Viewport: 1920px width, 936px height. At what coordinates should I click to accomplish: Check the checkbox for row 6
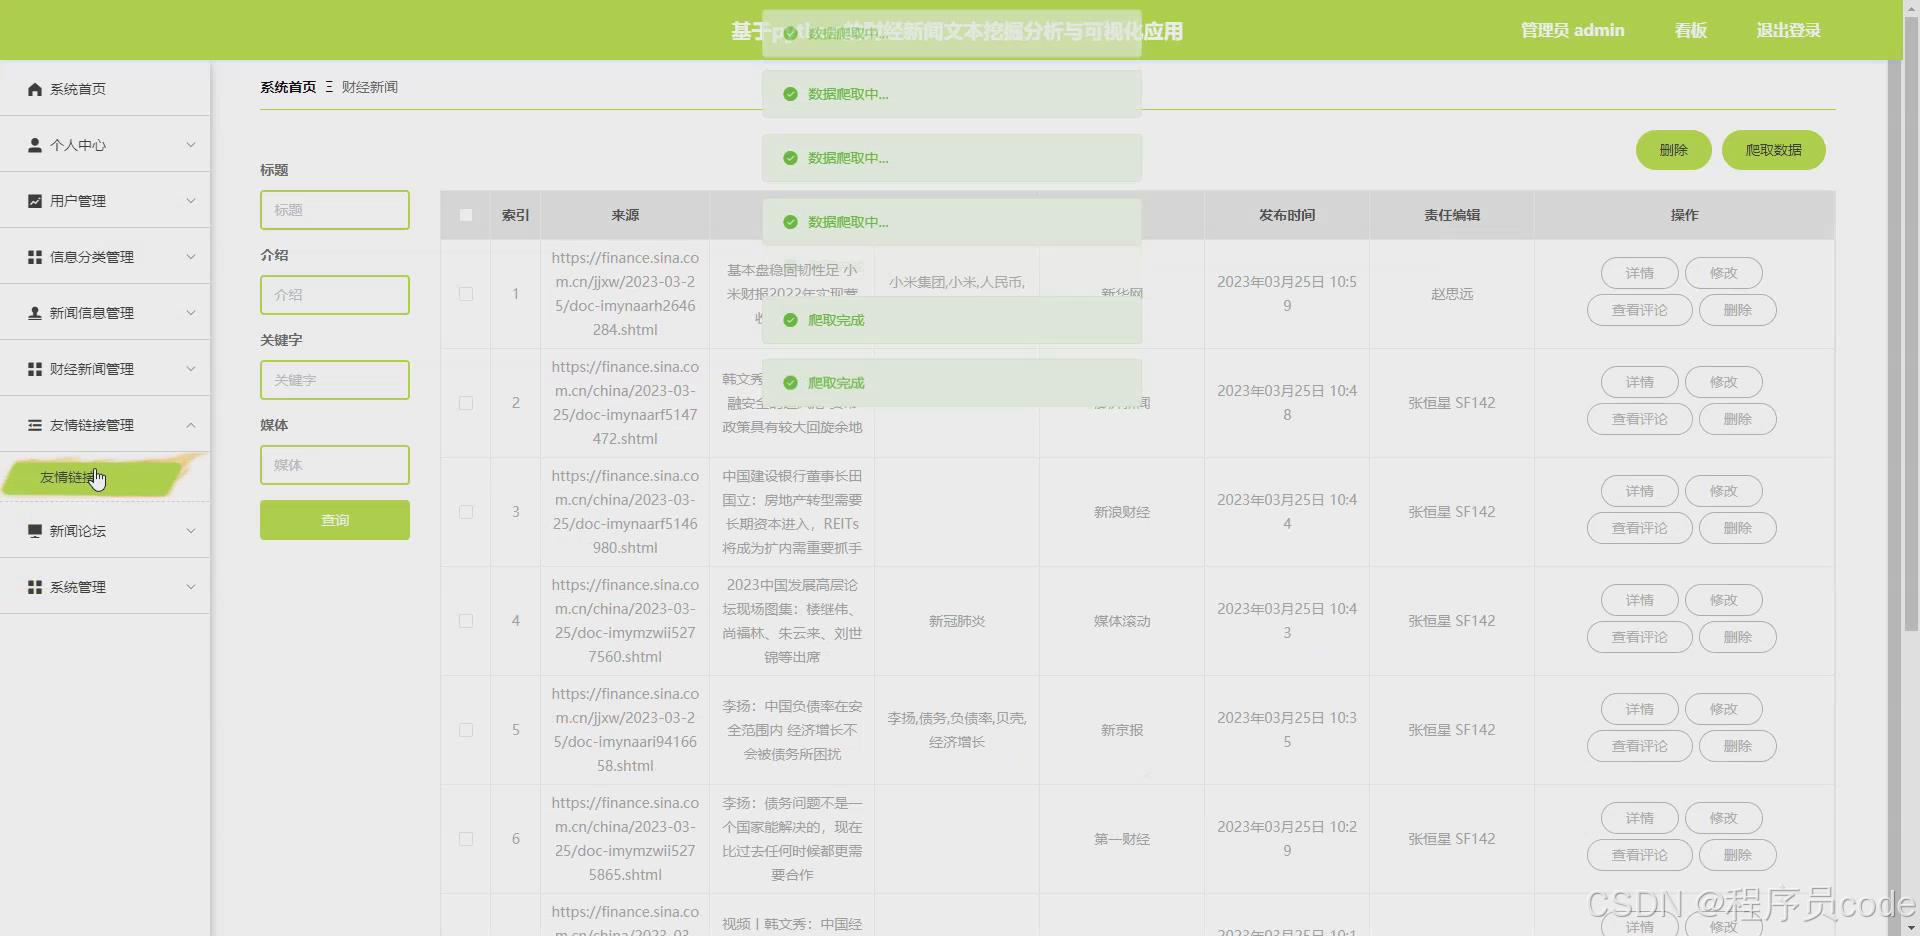coord(466,839)
